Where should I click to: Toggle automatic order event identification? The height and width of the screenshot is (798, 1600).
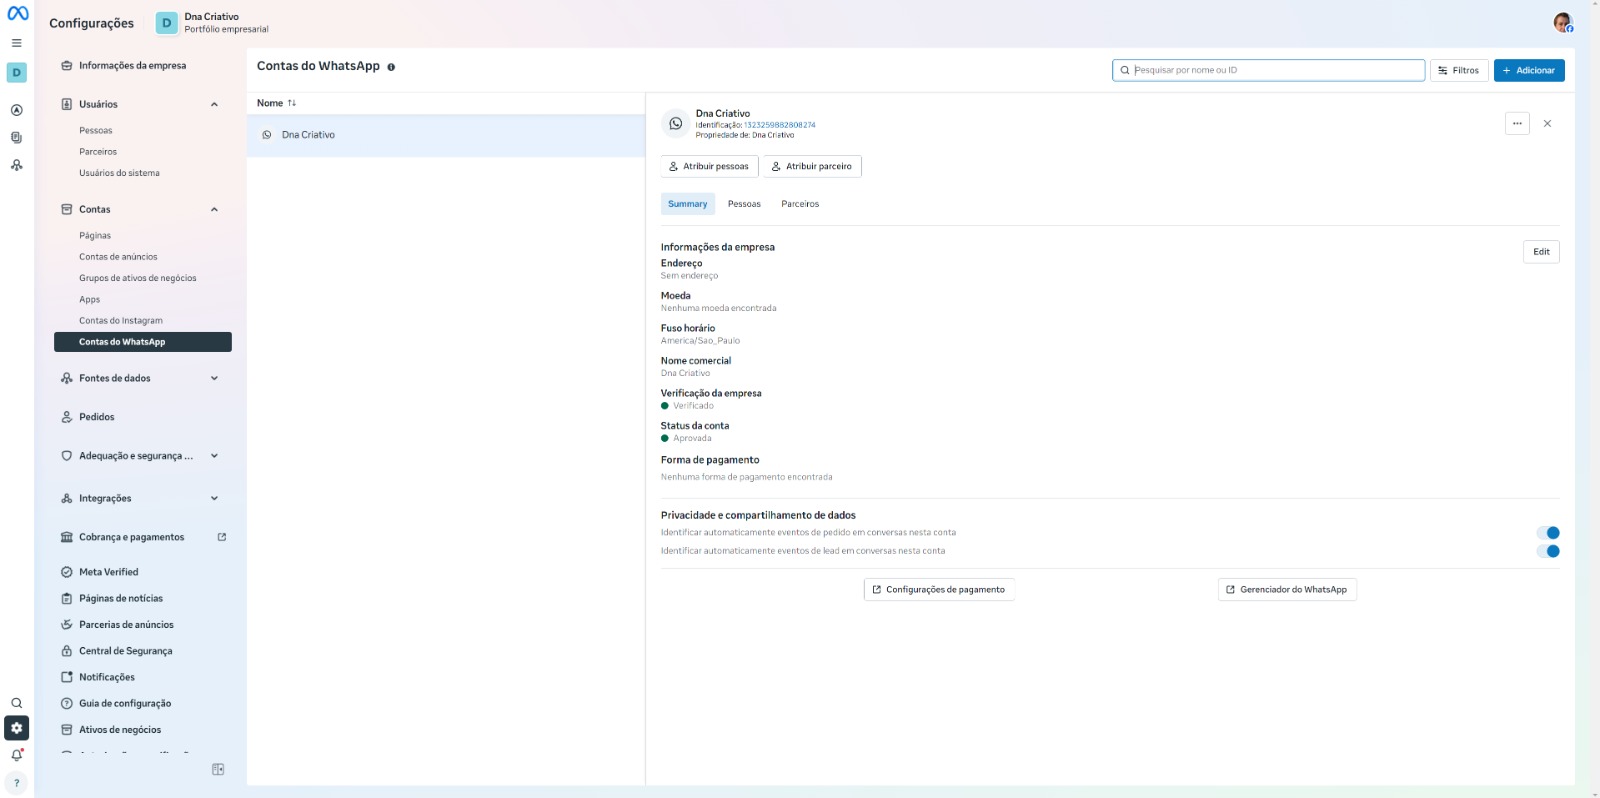coord(1548,533)
